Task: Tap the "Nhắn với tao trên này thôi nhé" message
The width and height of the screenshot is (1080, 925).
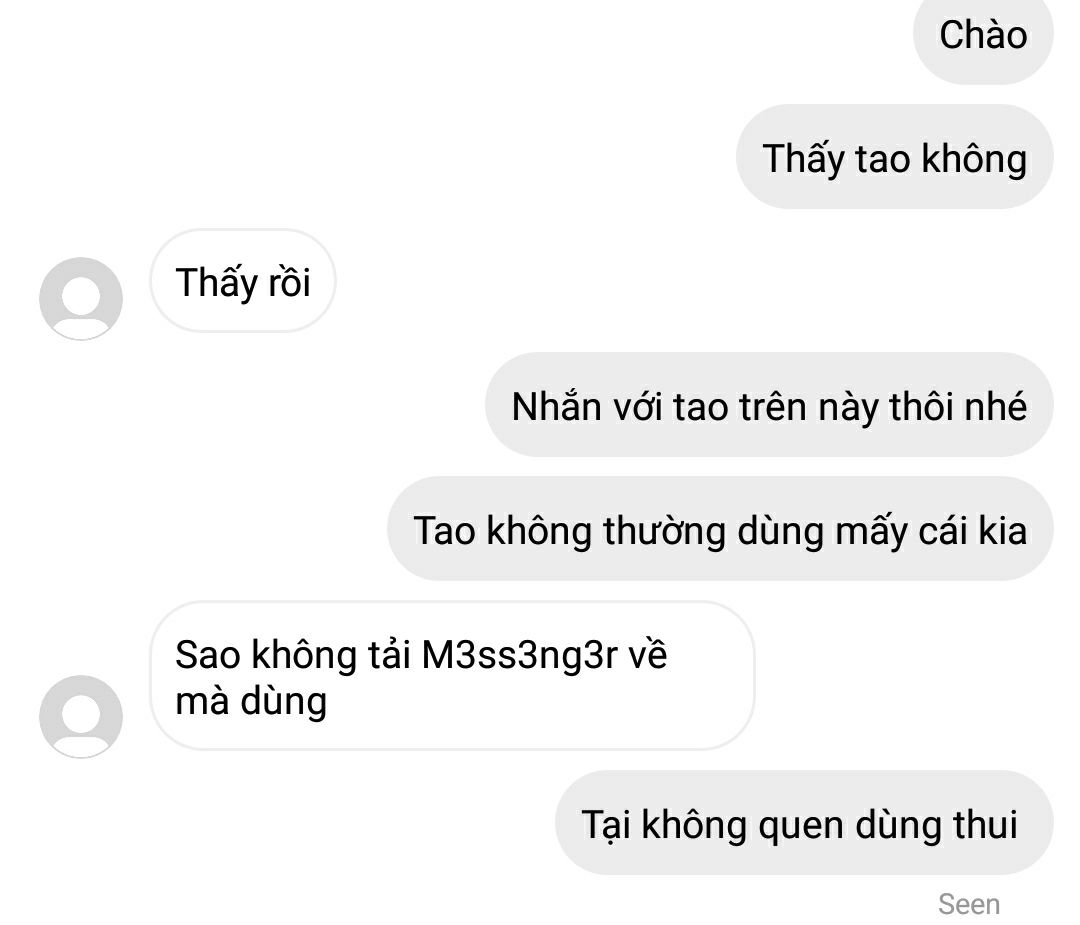Action: click(x=769, y=405)
